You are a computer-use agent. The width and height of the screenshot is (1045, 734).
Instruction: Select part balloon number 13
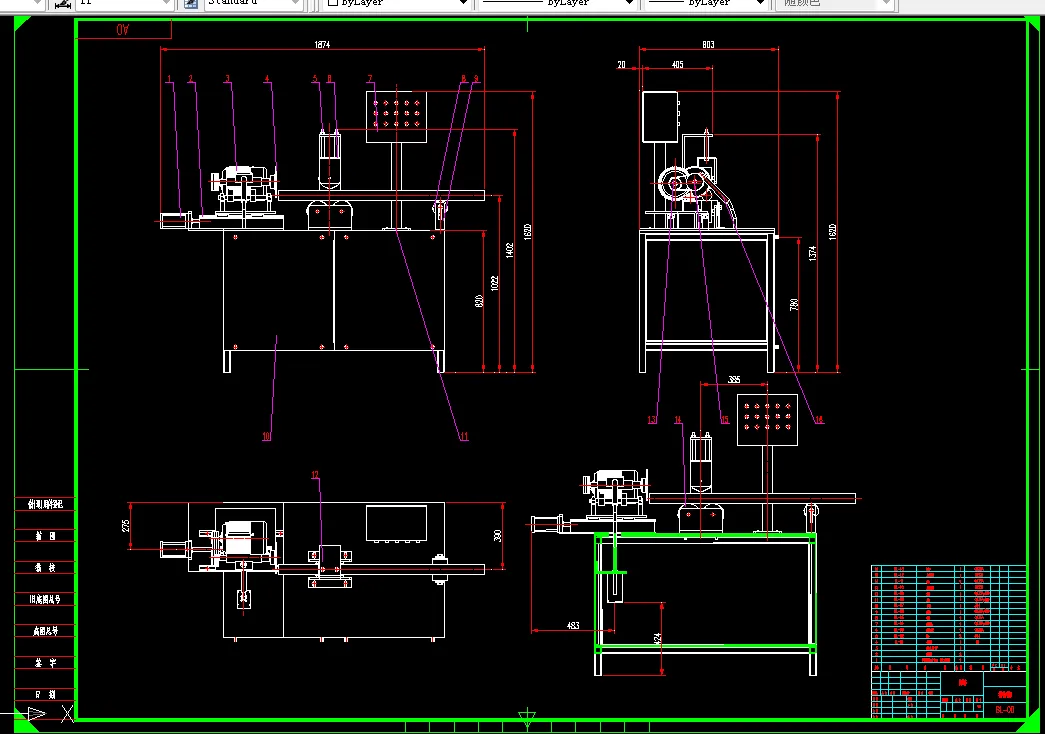click(652, 419)
